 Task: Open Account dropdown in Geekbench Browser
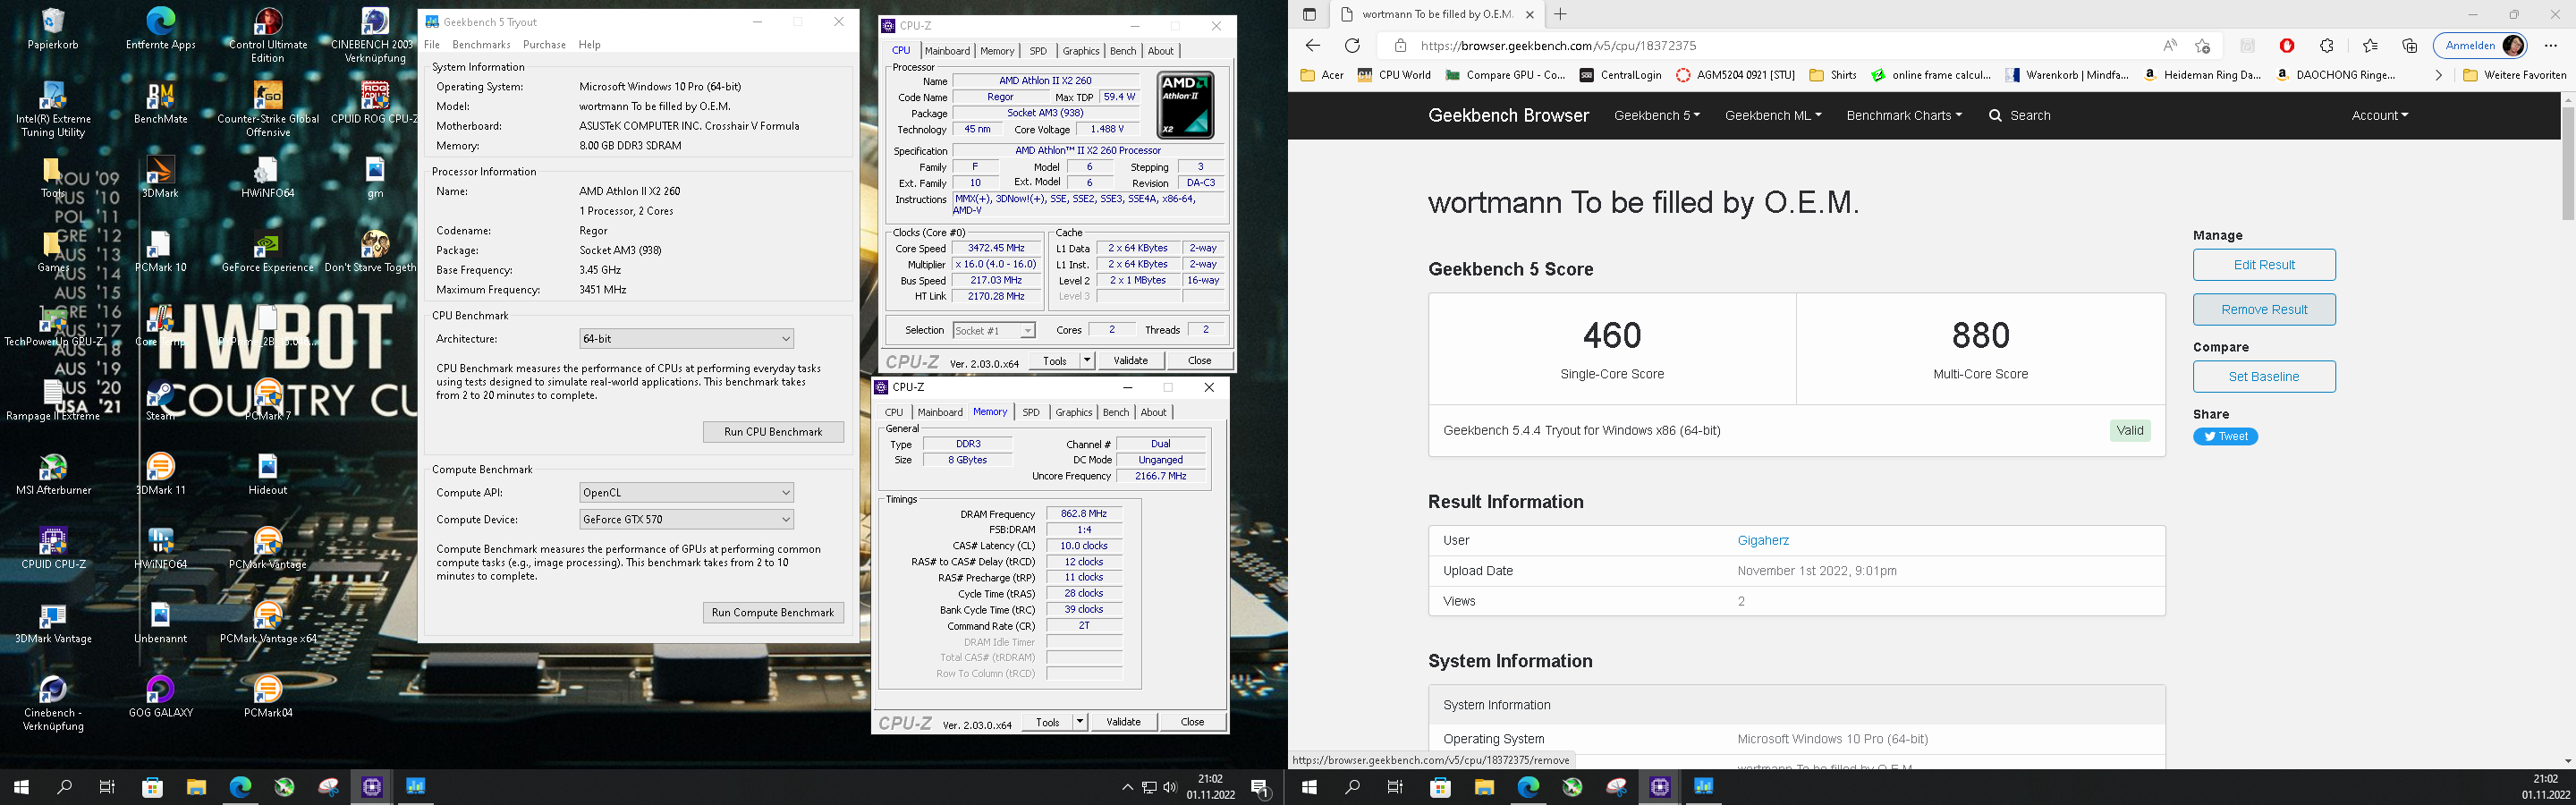tap(2379, 115)
